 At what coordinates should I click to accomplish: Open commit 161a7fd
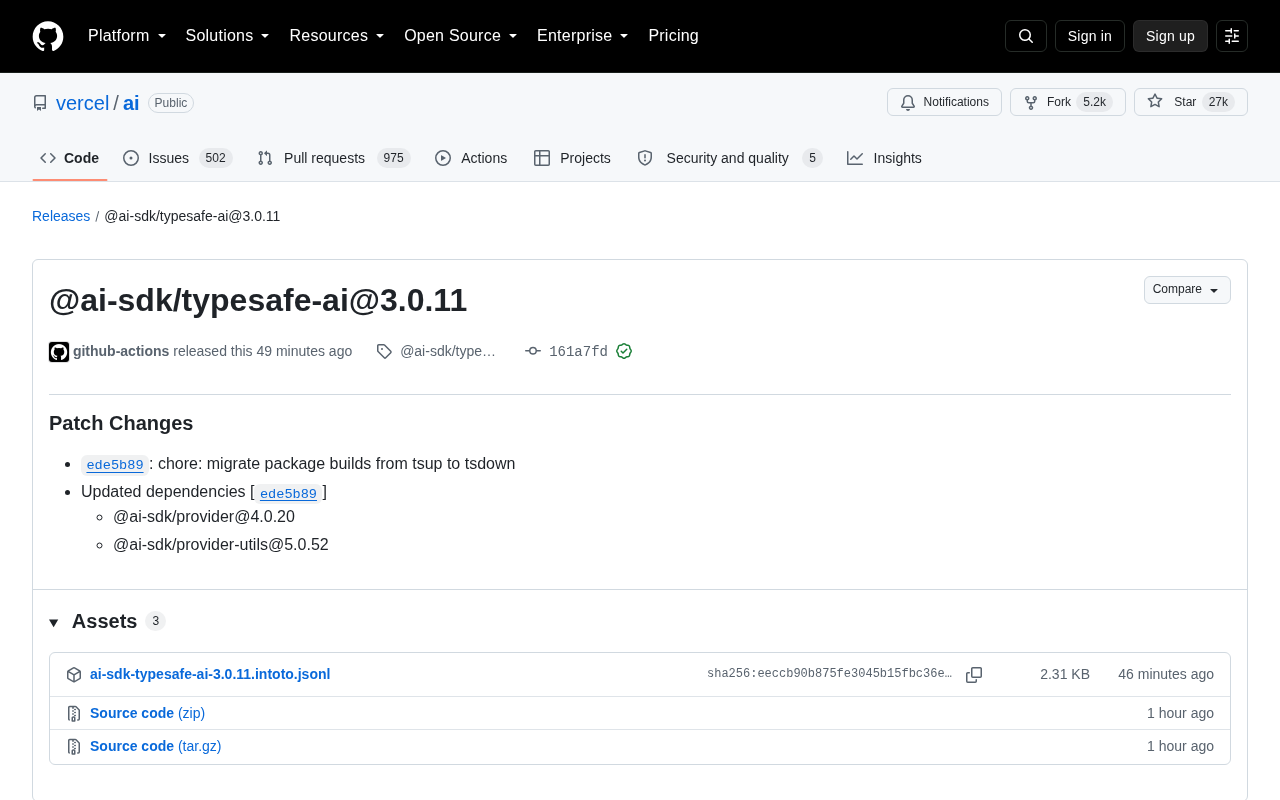click(578, 352)
